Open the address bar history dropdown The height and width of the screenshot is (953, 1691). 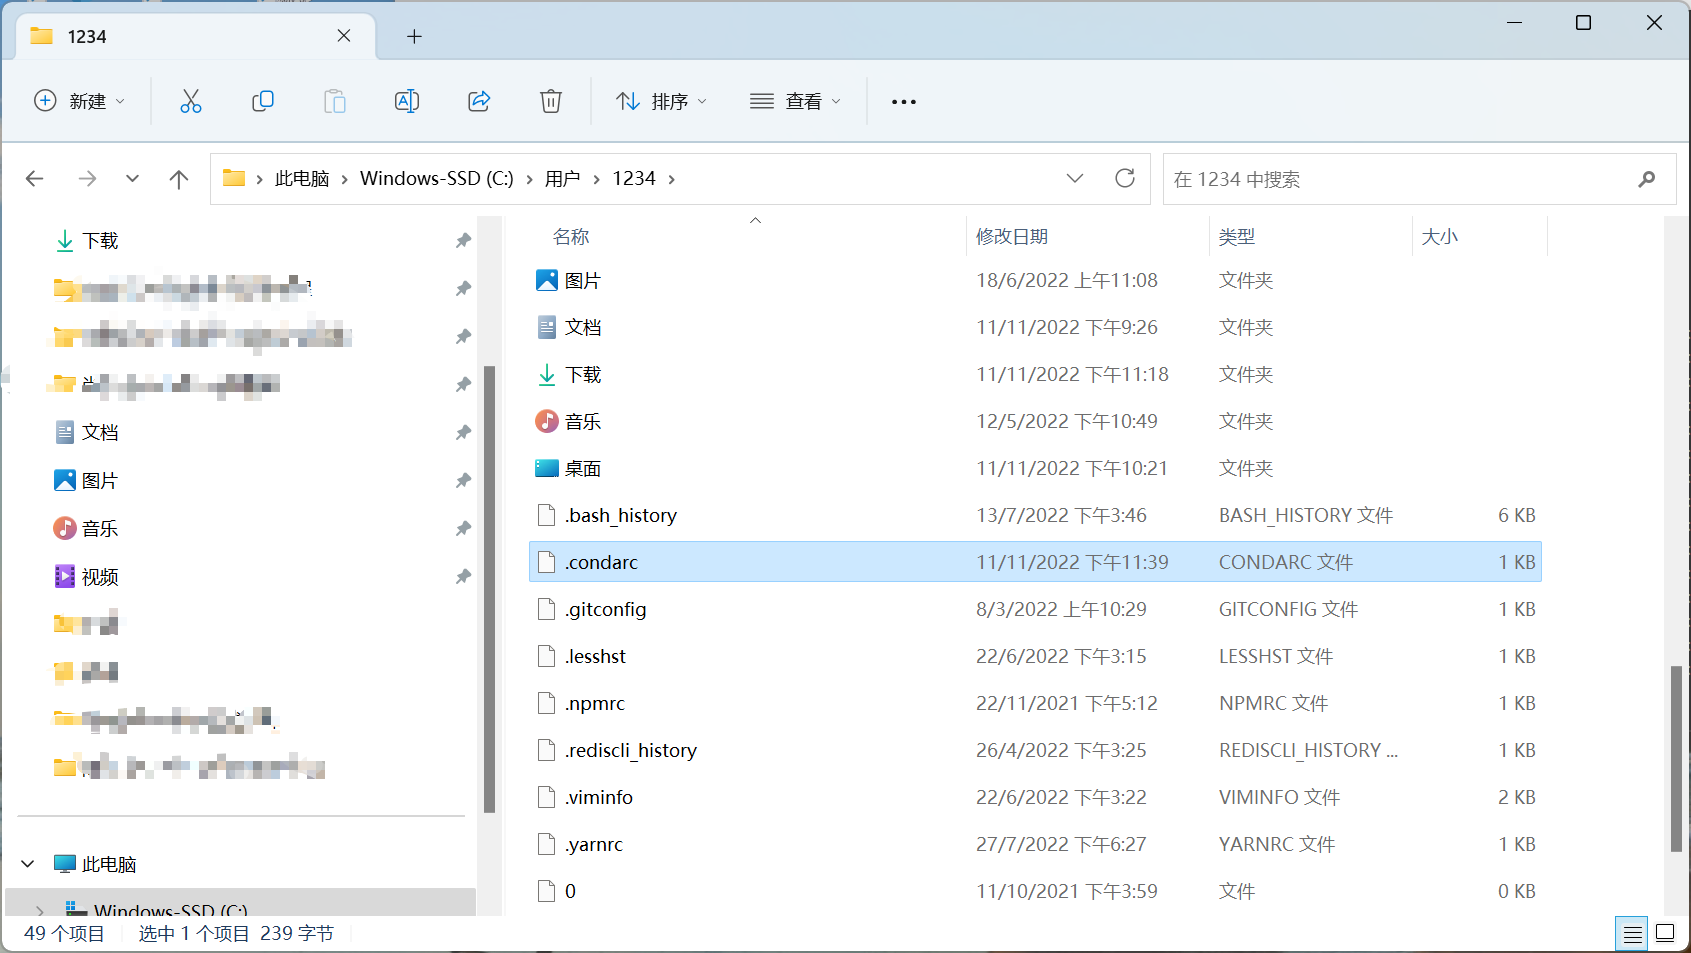[1075, 178]
